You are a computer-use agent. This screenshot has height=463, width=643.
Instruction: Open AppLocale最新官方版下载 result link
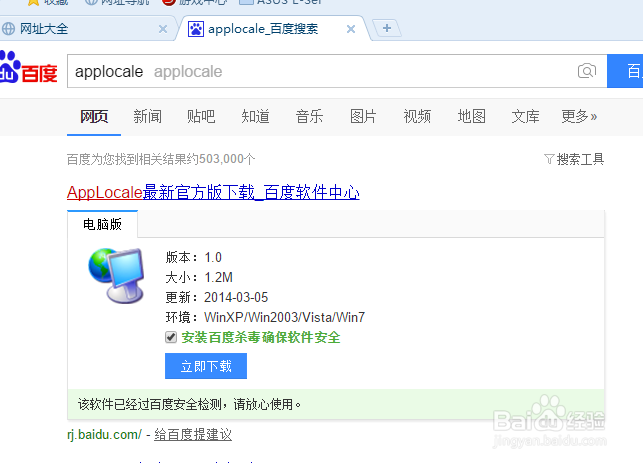[213, 192]
